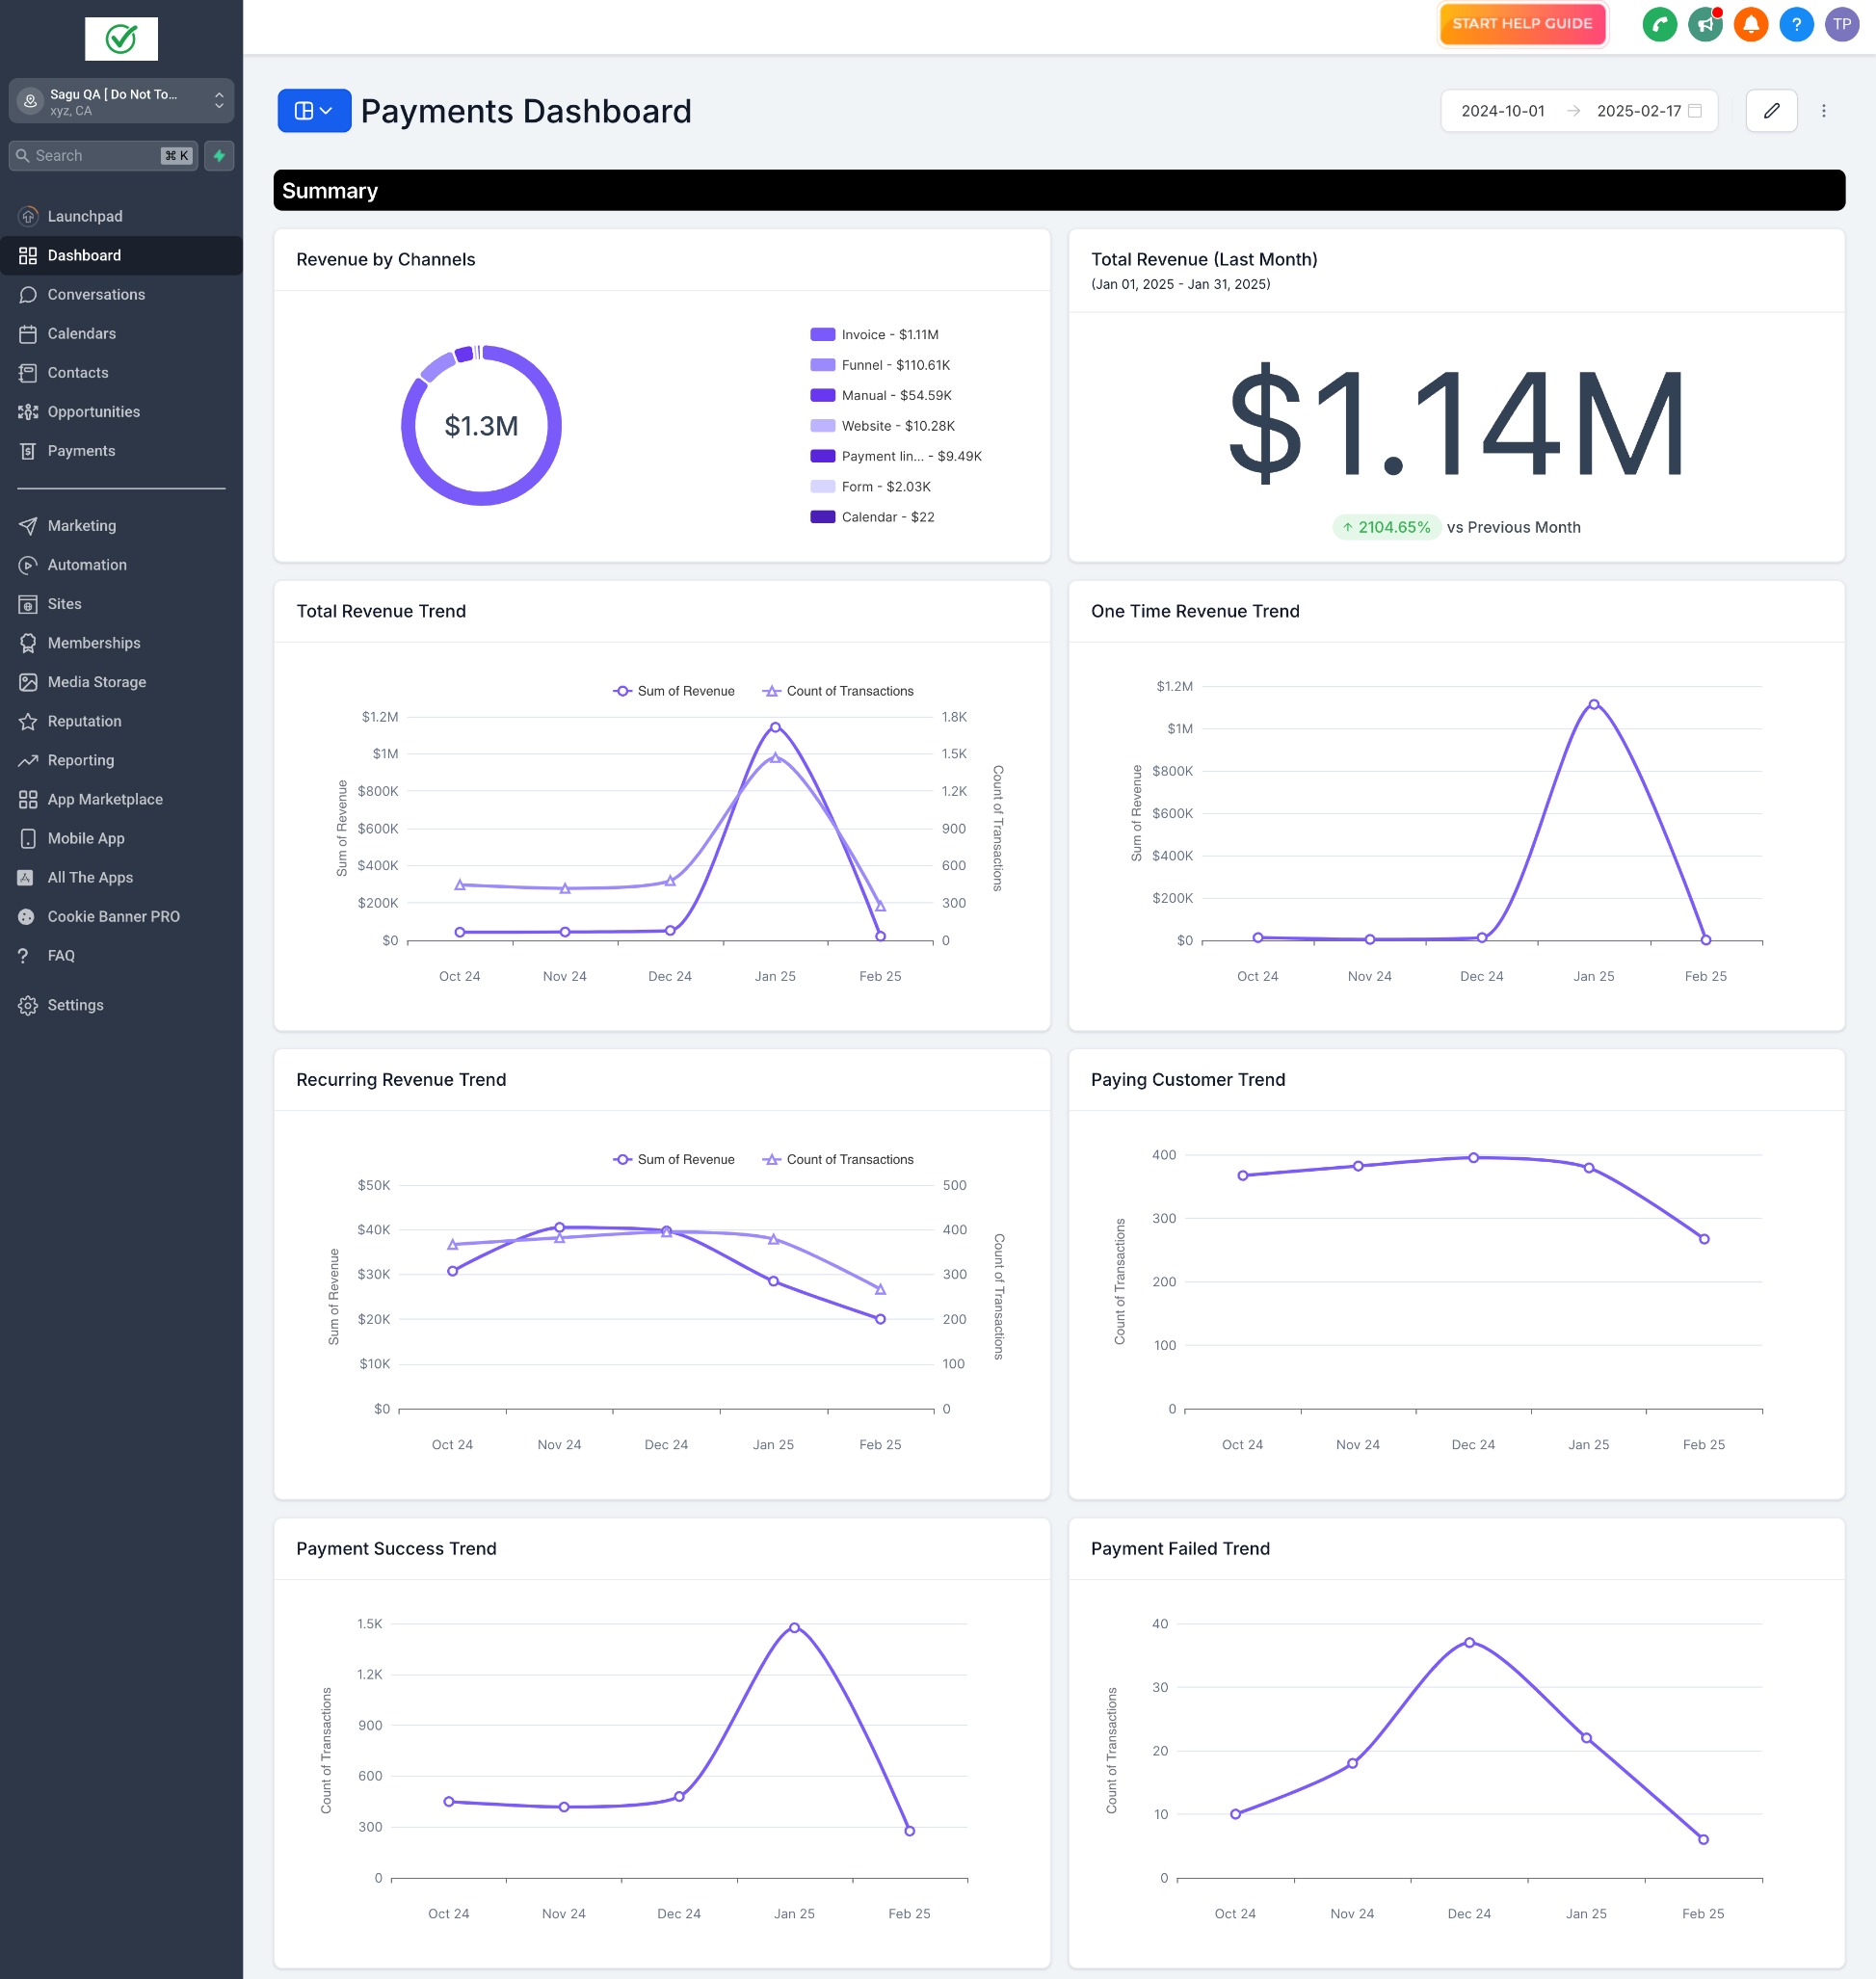
Task: Open the three-dot more options menu
Action: [x=1823, y=111]
